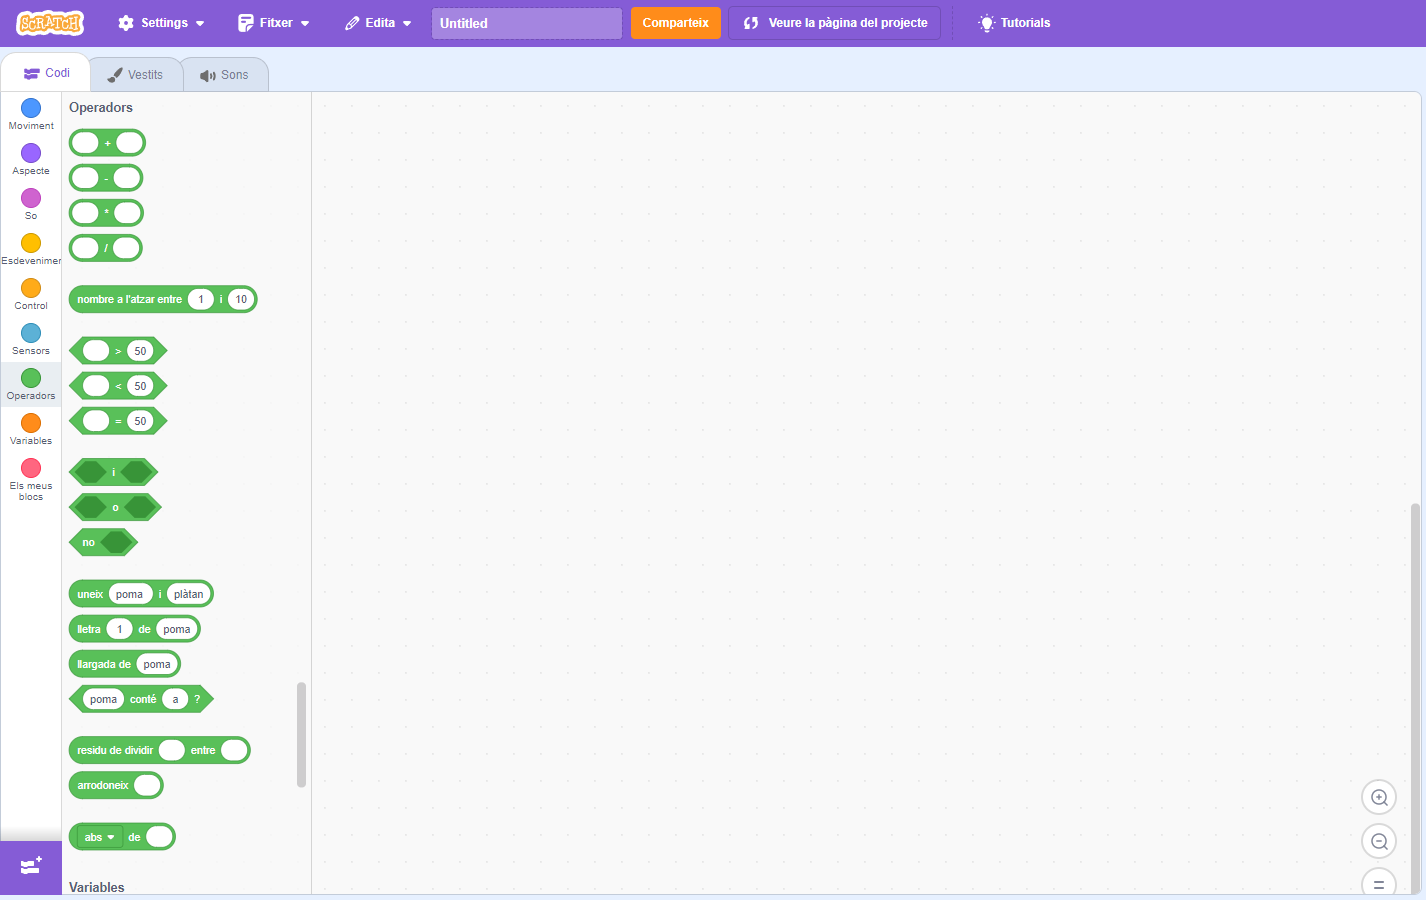Expand the Fitxer menu

click(x=274, y=23)
